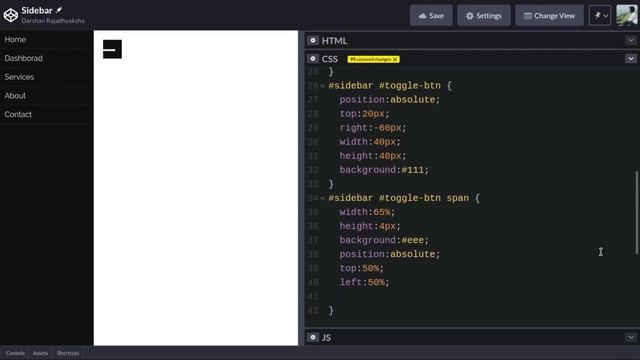The image size is (640, 360).
Task: Click the HTML panel title
Action: pyautogui.click(x=334, y=41)
